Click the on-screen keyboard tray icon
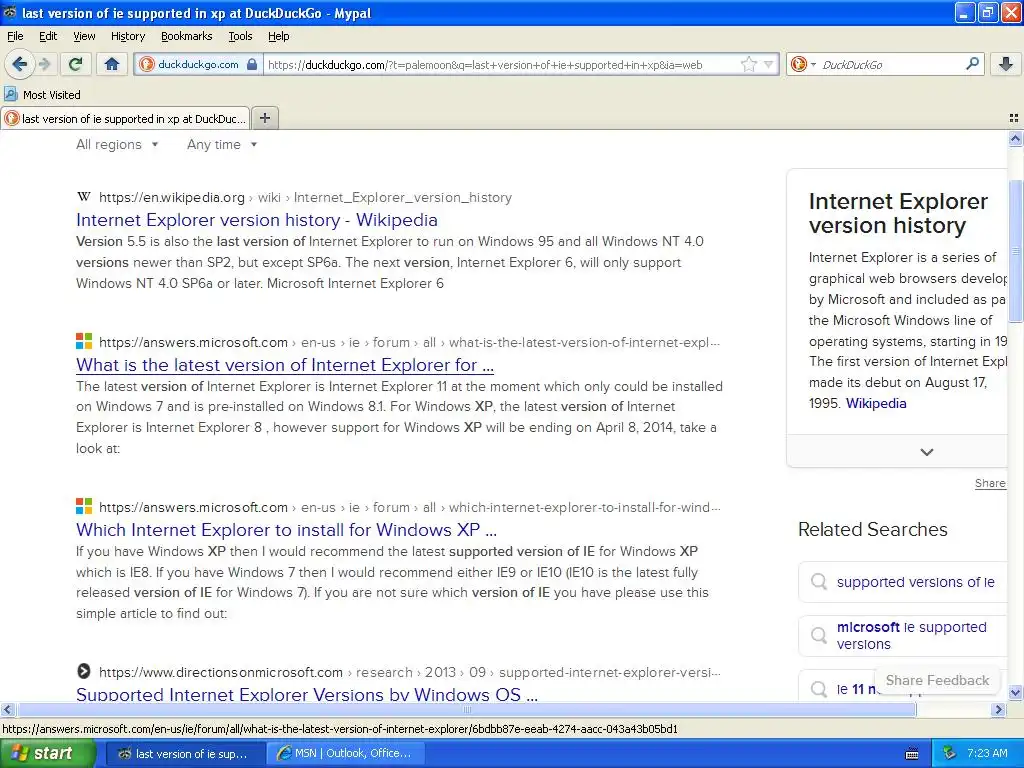 (912, 754)
